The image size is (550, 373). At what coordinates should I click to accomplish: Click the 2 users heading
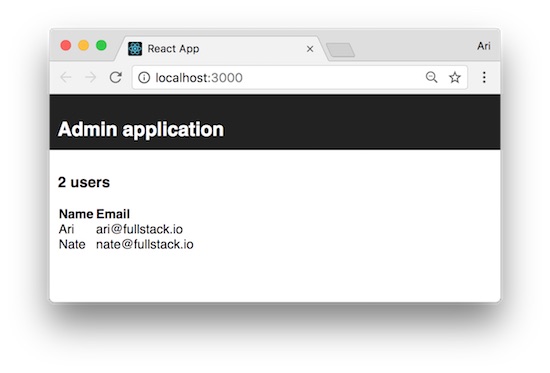[x=84, y=182]
